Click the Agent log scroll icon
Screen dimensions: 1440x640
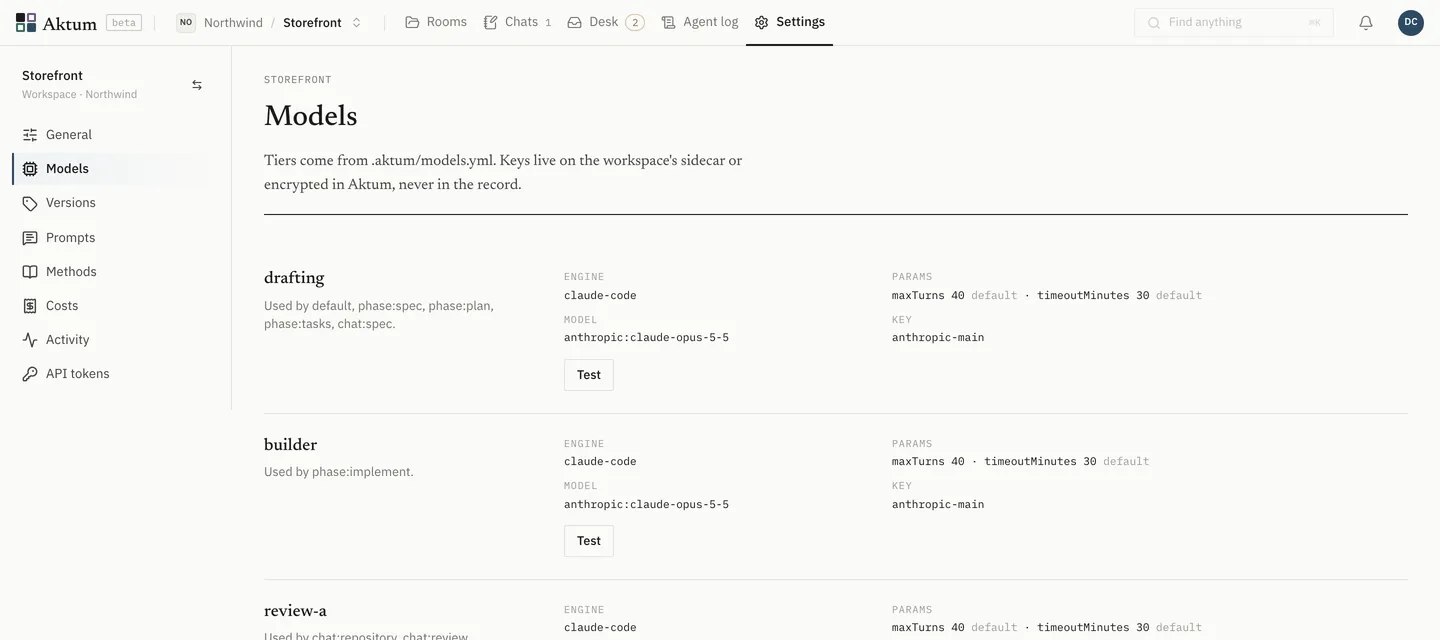(x=668, y=22)
